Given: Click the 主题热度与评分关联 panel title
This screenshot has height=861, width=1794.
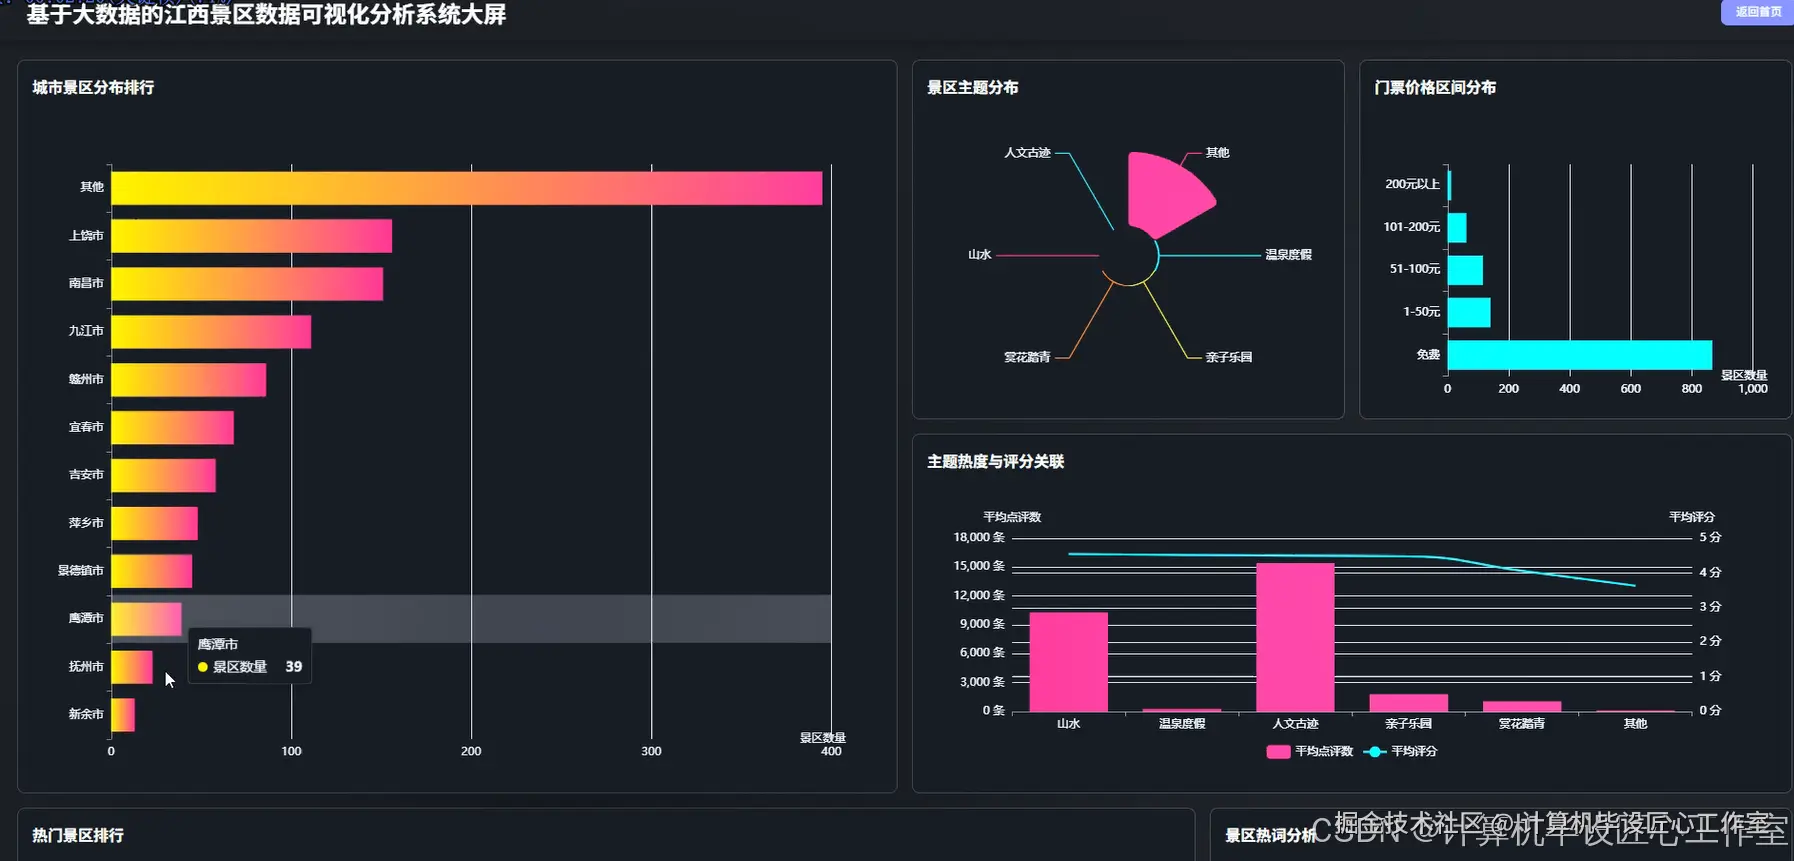Looking at the screenshot, I should click(995, 462).
